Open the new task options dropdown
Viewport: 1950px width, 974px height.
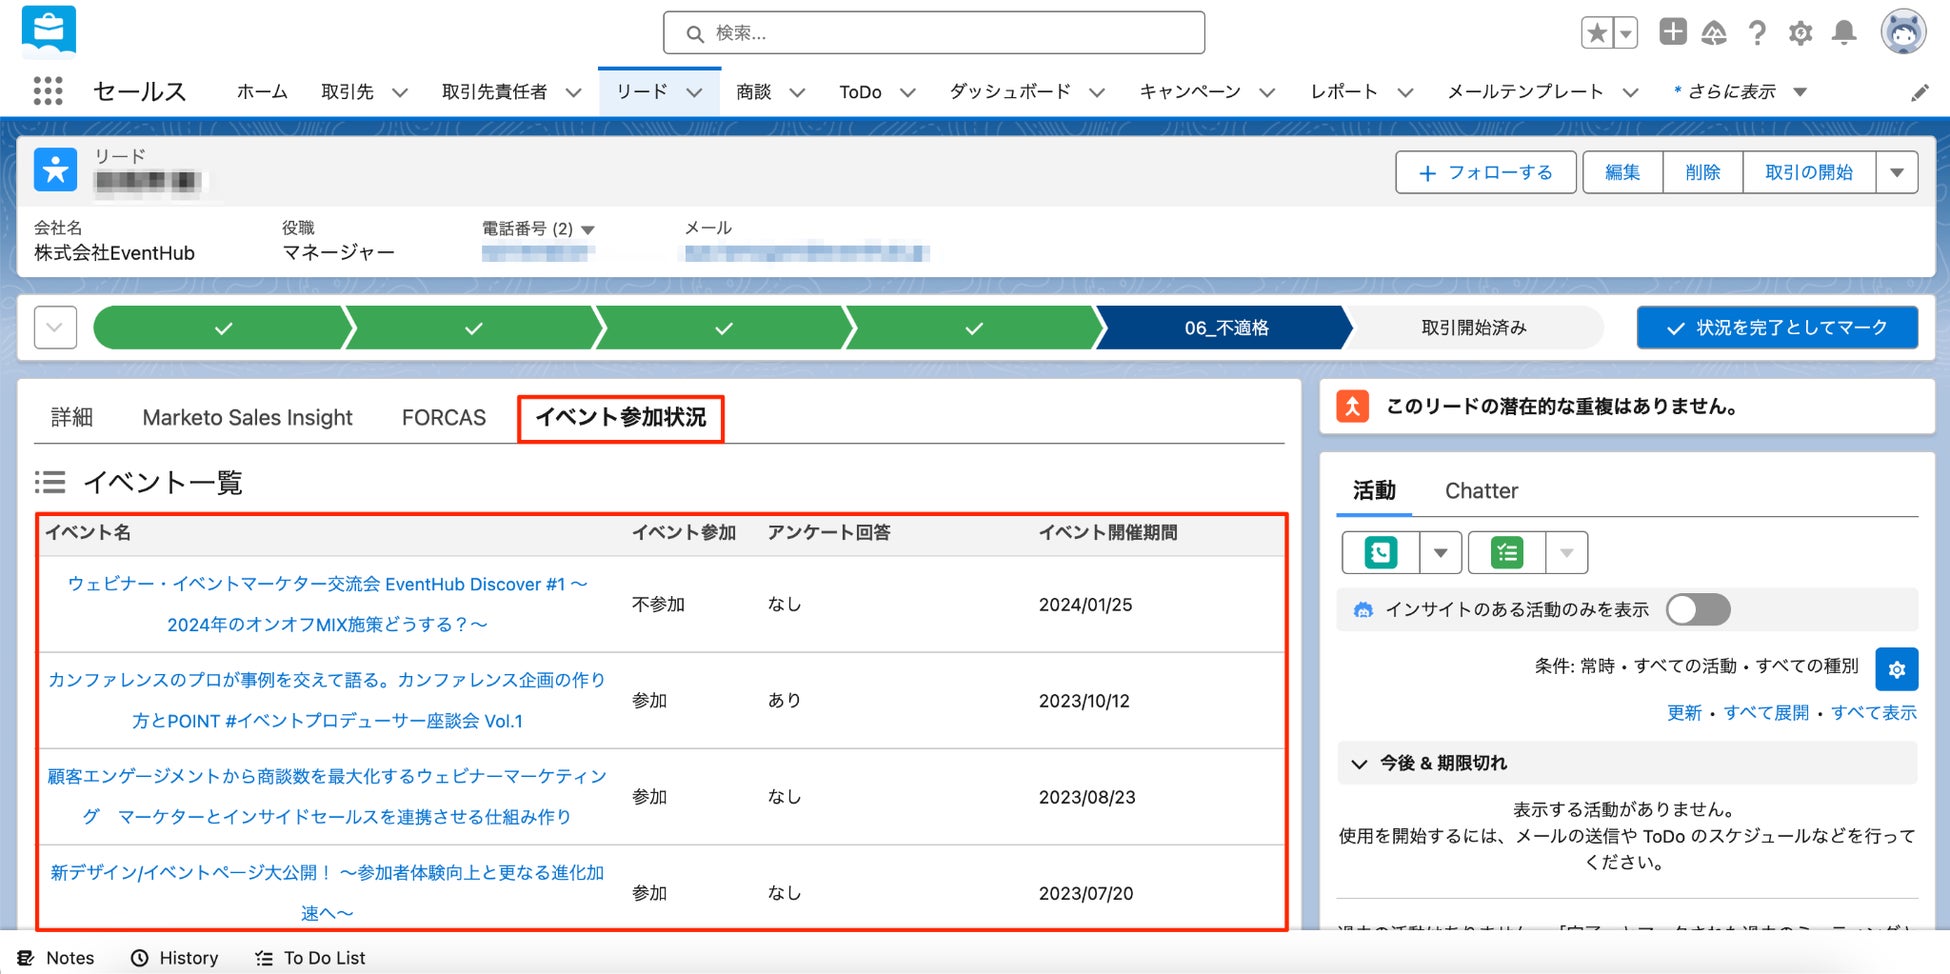(x=1567, y=552)
